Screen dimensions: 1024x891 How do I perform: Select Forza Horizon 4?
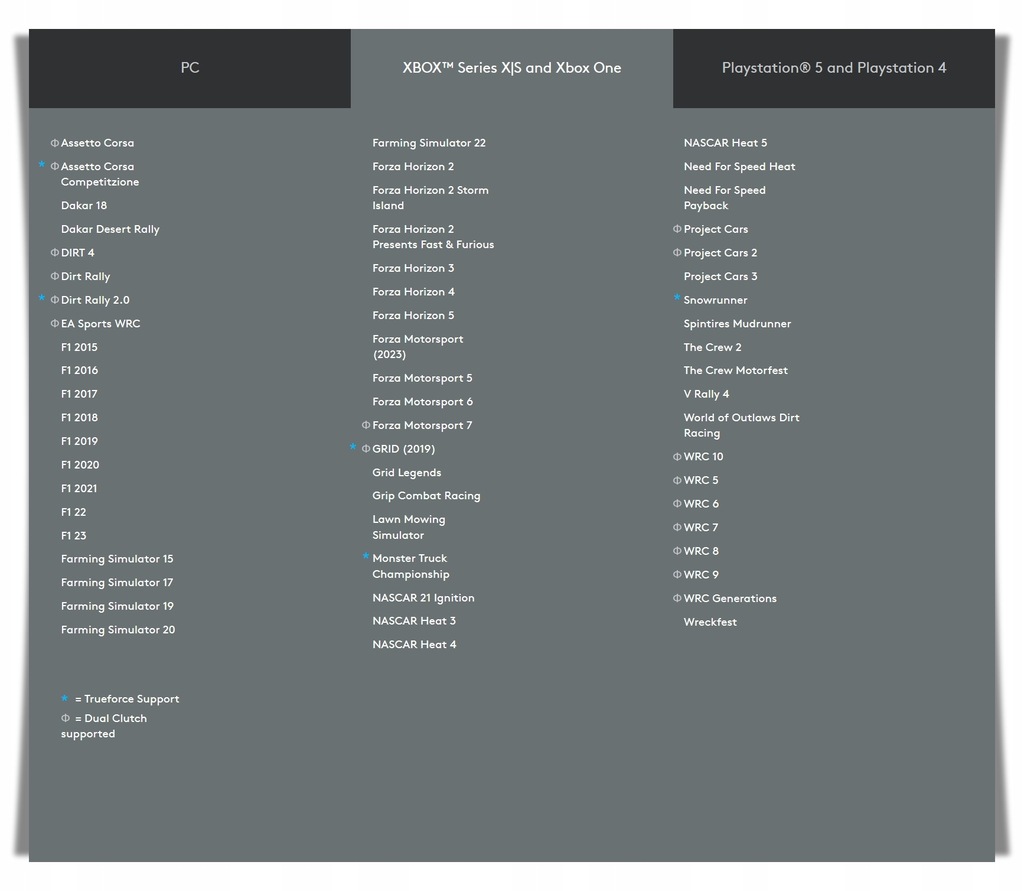(x=413, y=292)
